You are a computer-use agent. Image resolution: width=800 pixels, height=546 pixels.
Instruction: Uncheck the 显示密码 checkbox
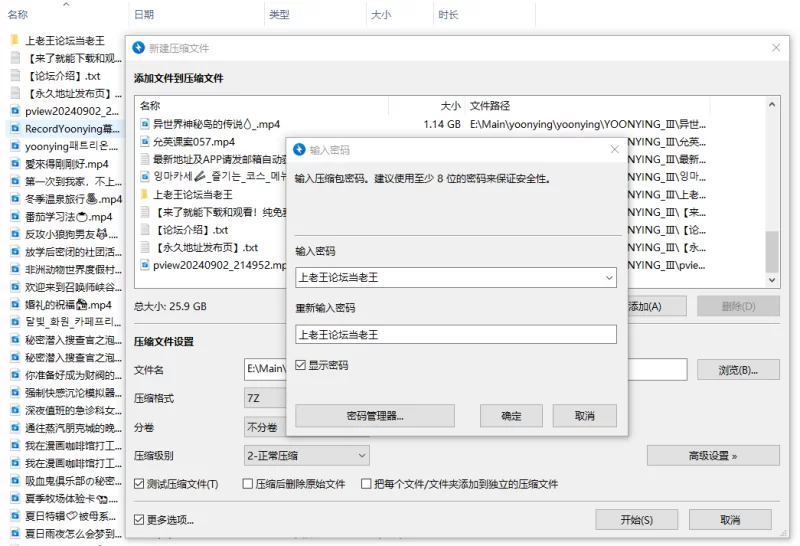tap(301, 365)
